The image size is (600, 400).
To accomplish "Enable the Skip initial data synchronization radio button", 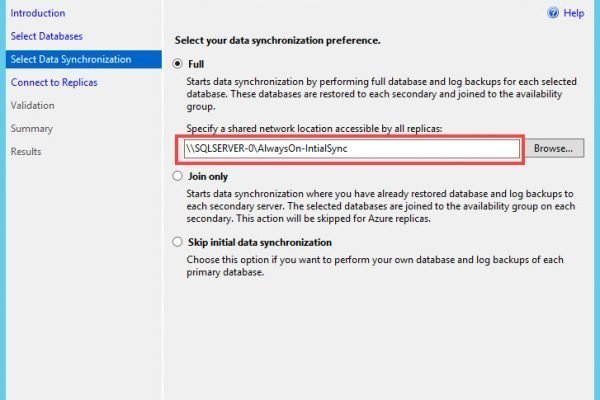I will tap(179, 242).
